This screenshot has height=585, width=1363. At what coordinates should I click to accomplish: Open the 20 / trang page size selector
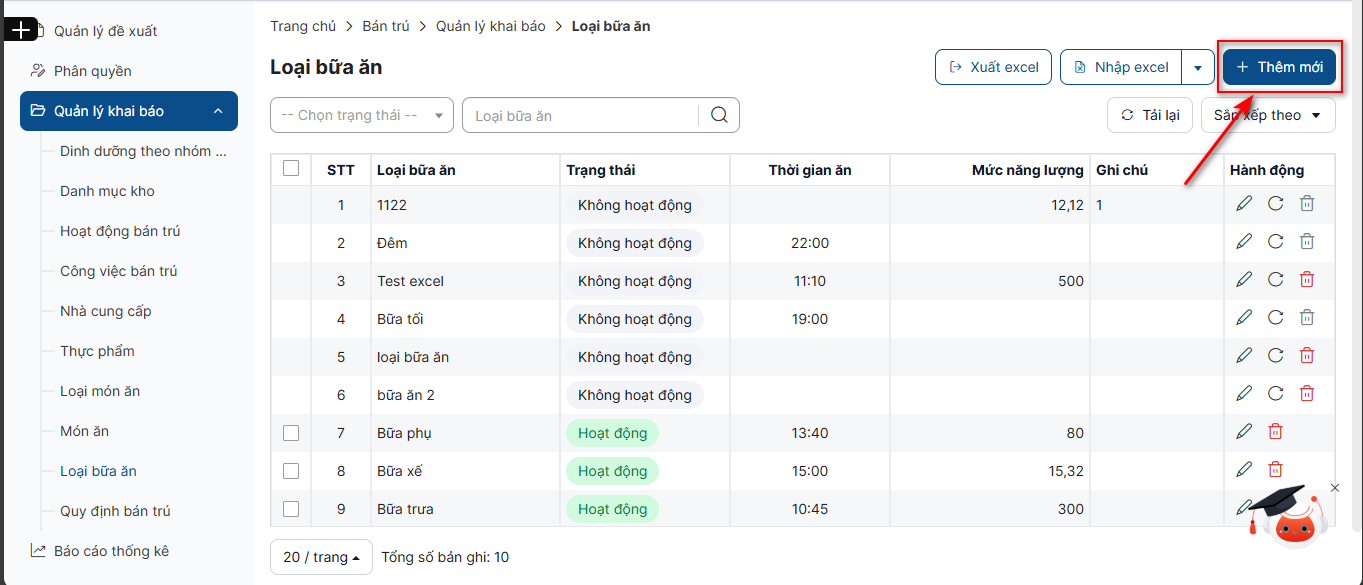click(321, 557)
